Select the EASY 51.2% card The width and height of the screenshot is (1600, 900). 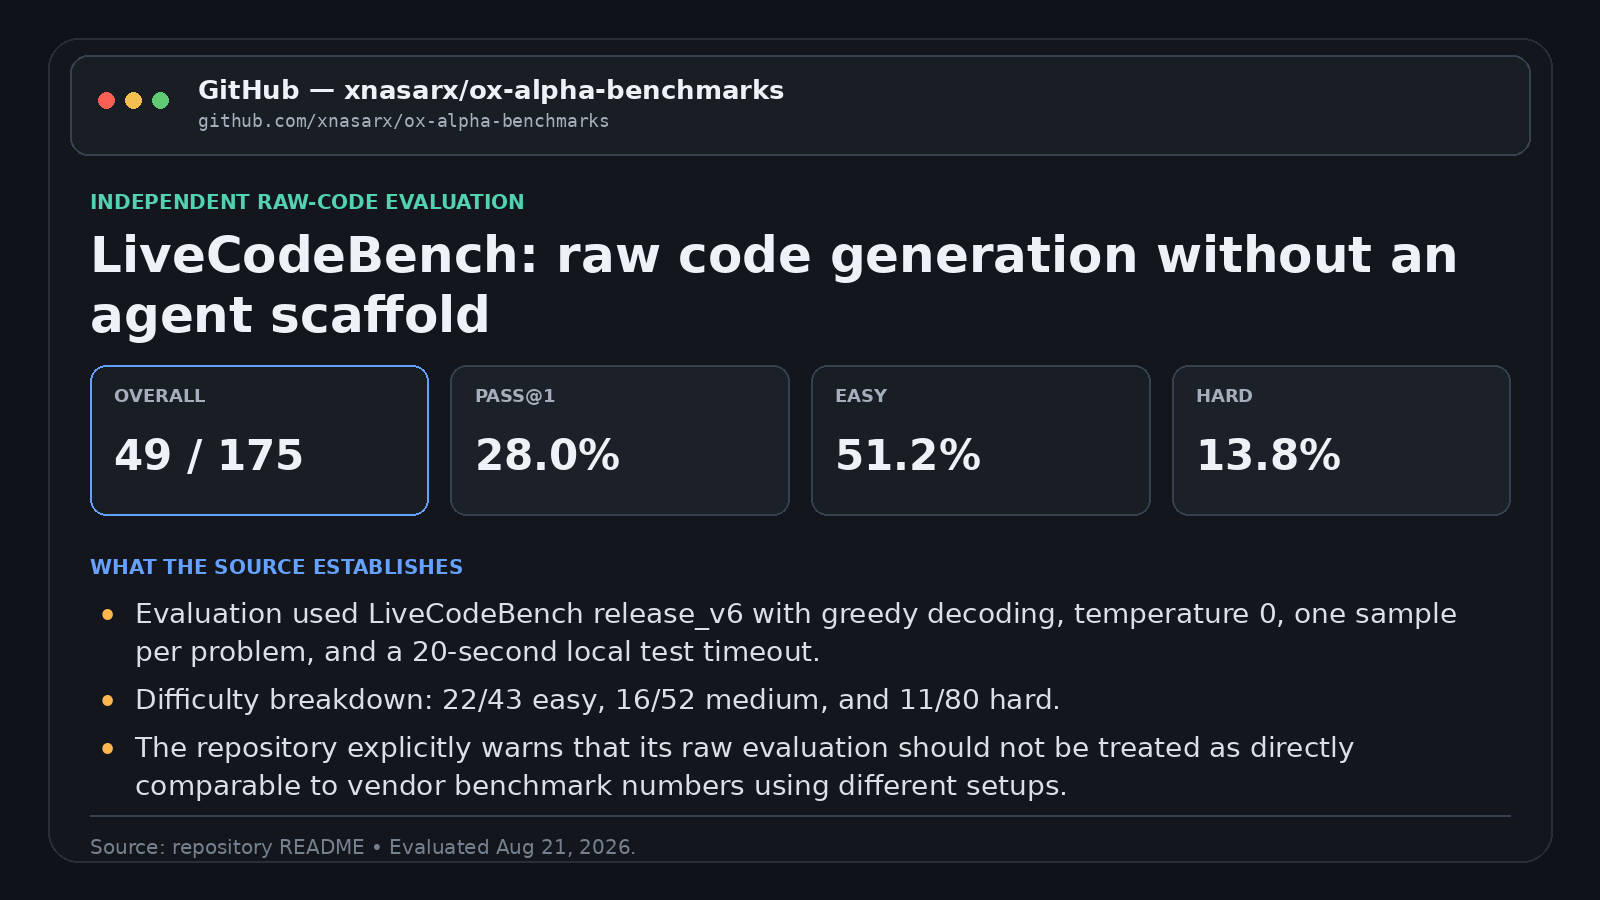pyautogui.click(x=981, y=440)
